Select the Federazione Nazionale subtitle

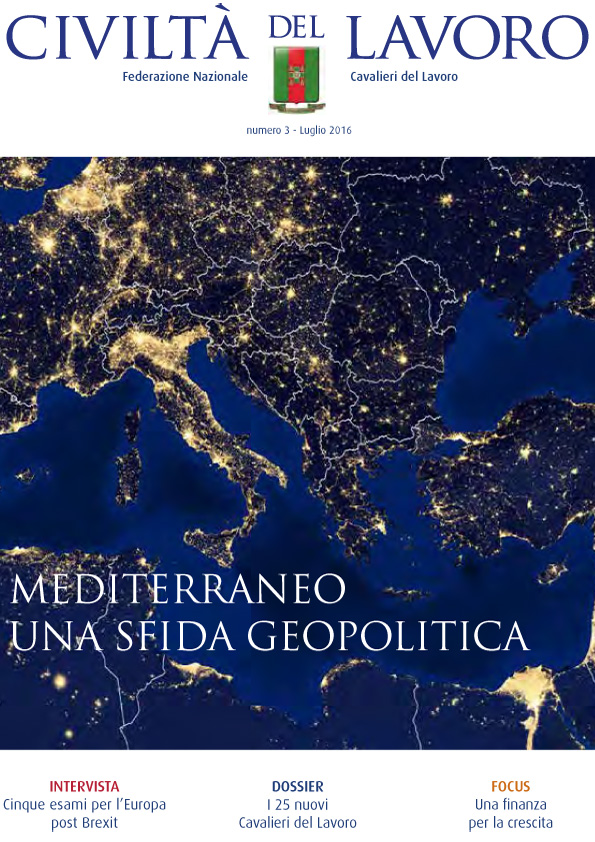coord(185,76)
